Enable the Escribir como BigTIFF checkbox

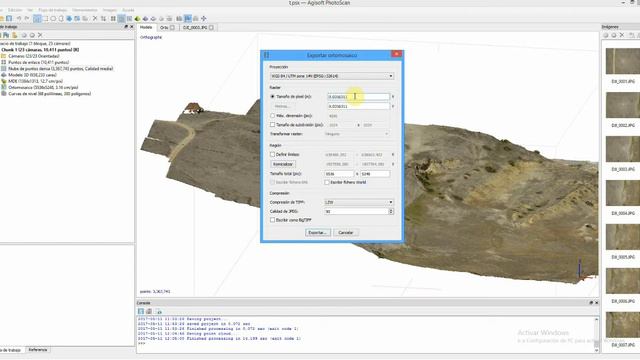272,220
